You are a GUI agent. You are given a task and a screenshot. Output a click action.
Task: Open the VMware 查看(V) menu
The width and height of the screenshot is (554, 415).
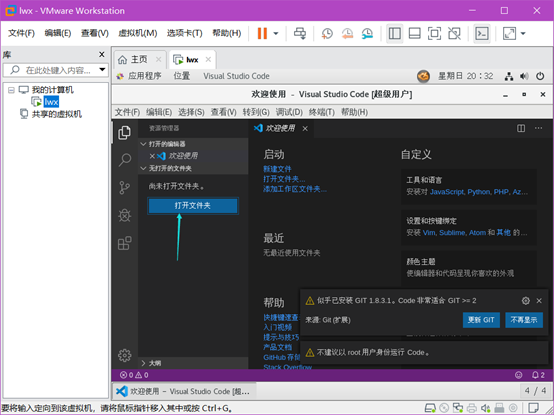point(95,33)
